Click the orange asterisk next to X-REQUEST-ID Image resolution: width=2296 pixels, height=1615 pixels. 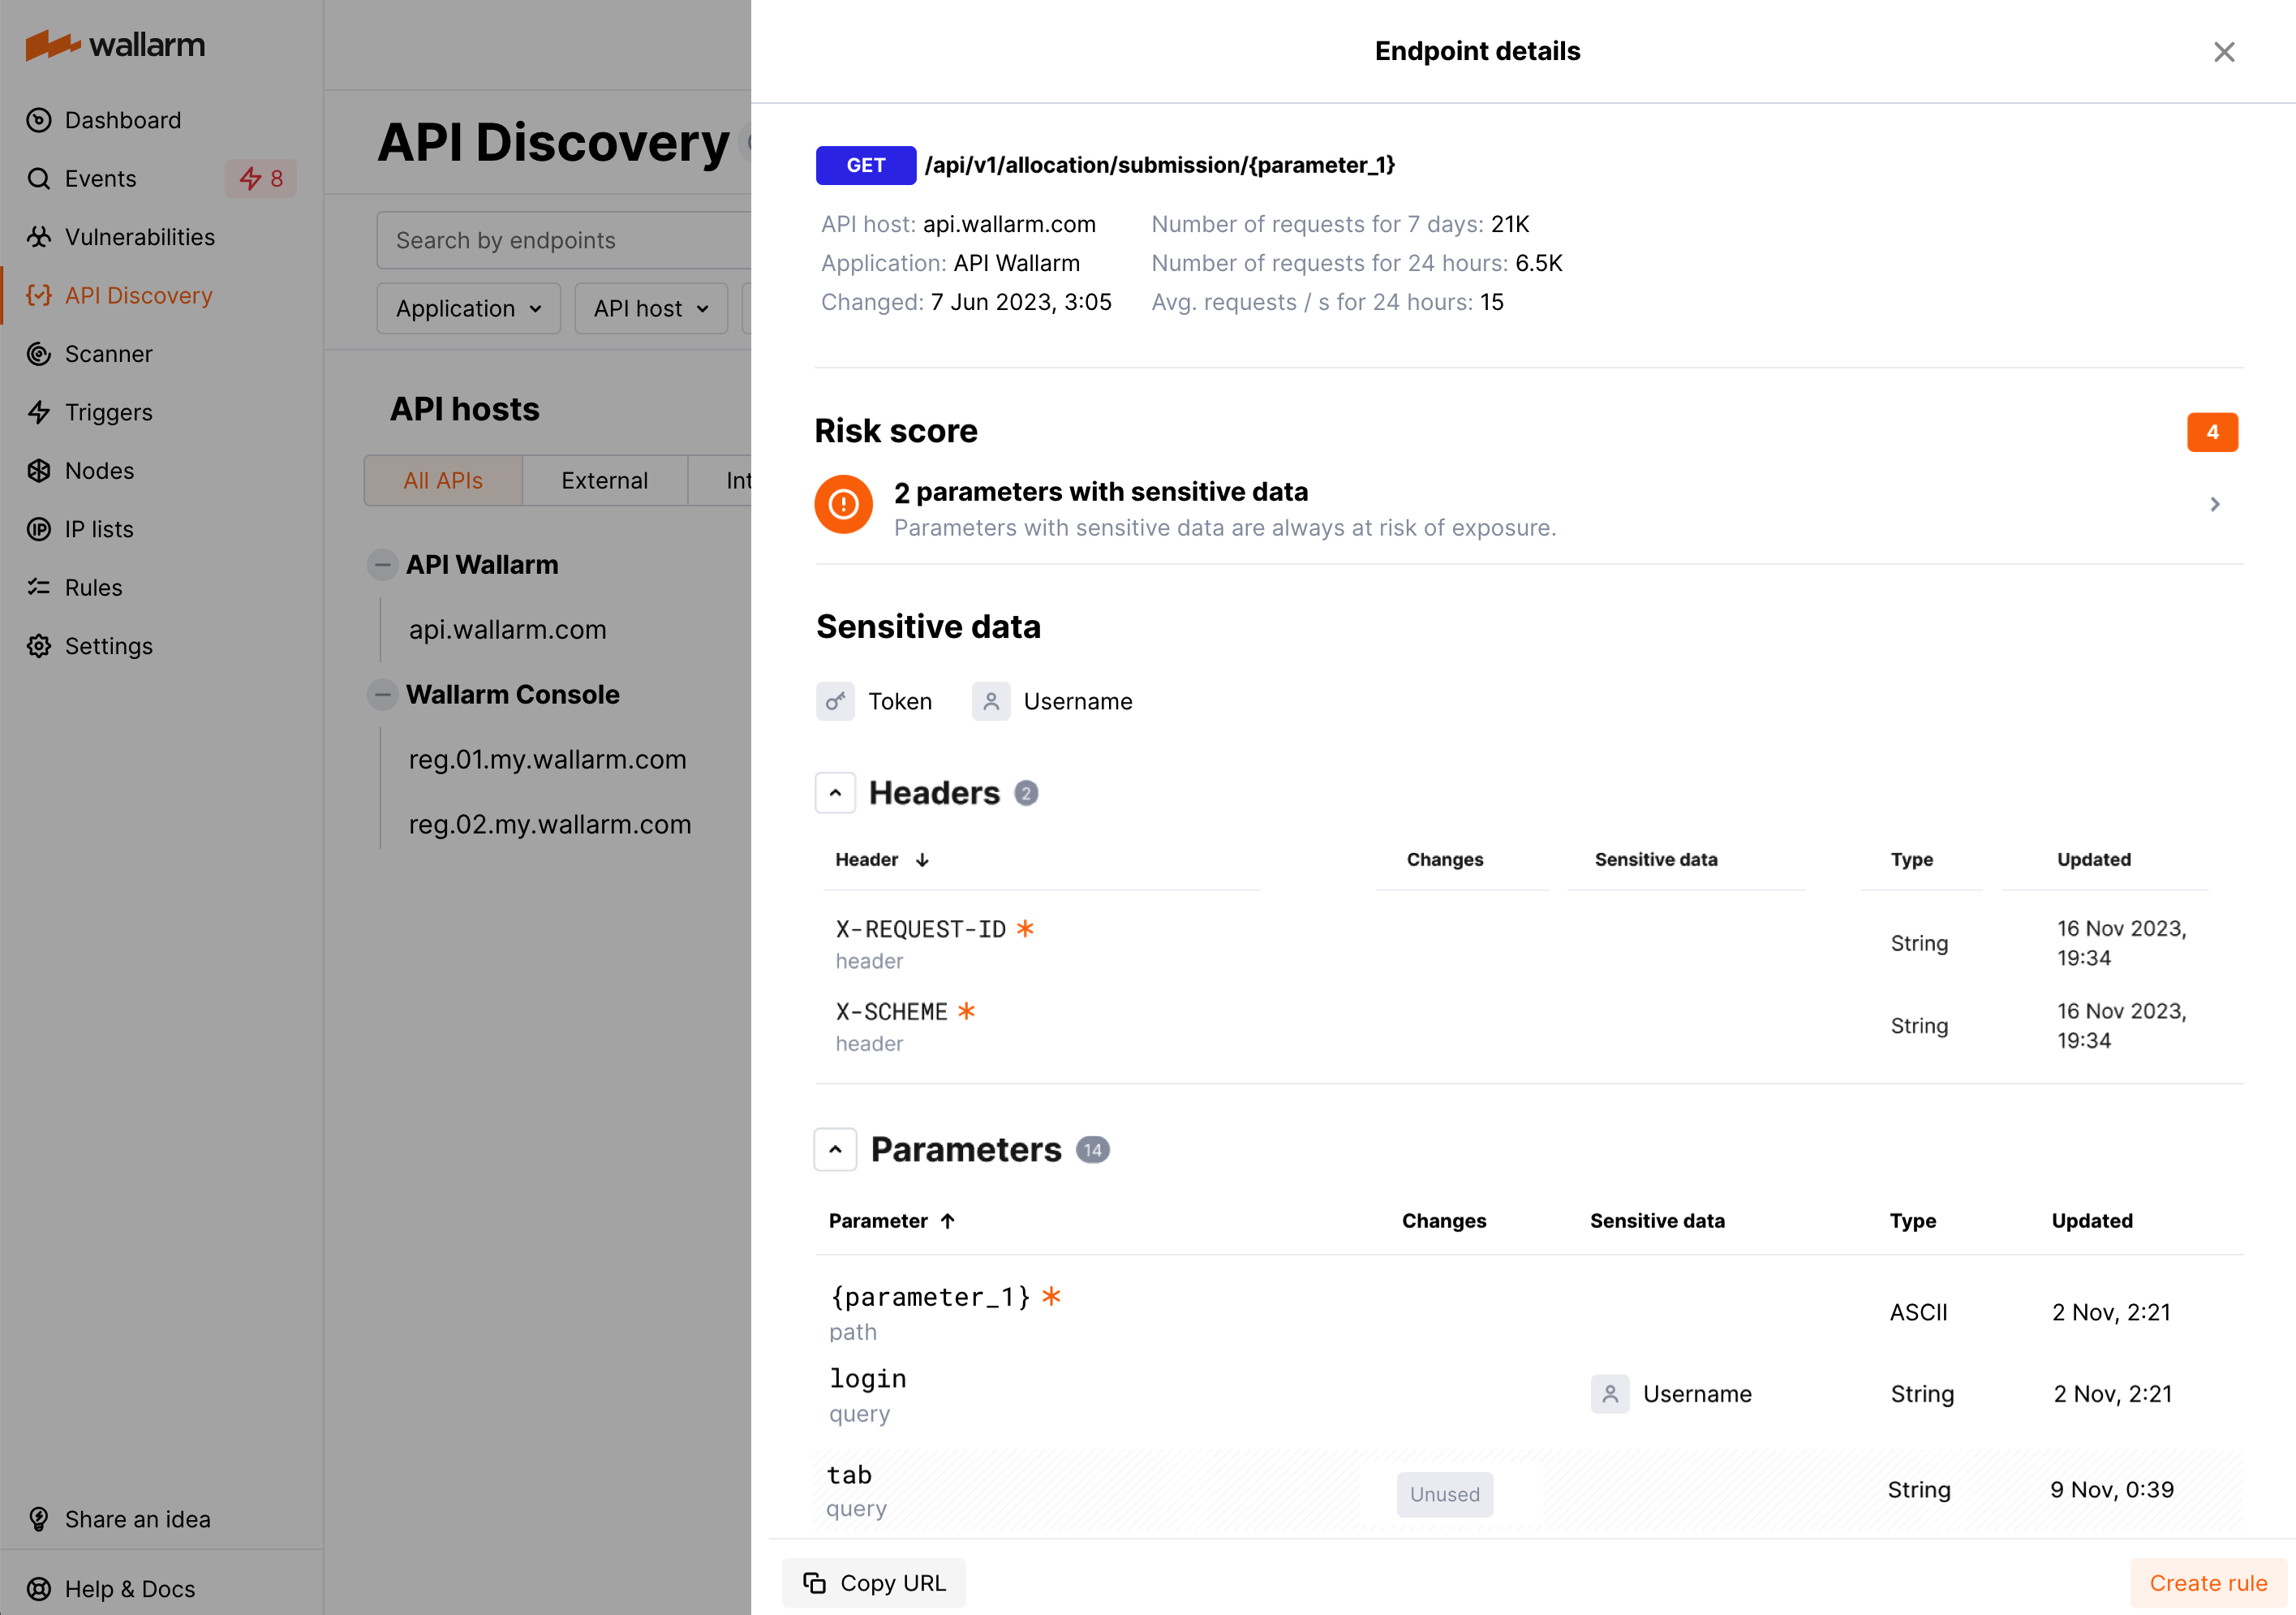(x=1025, y=928)
